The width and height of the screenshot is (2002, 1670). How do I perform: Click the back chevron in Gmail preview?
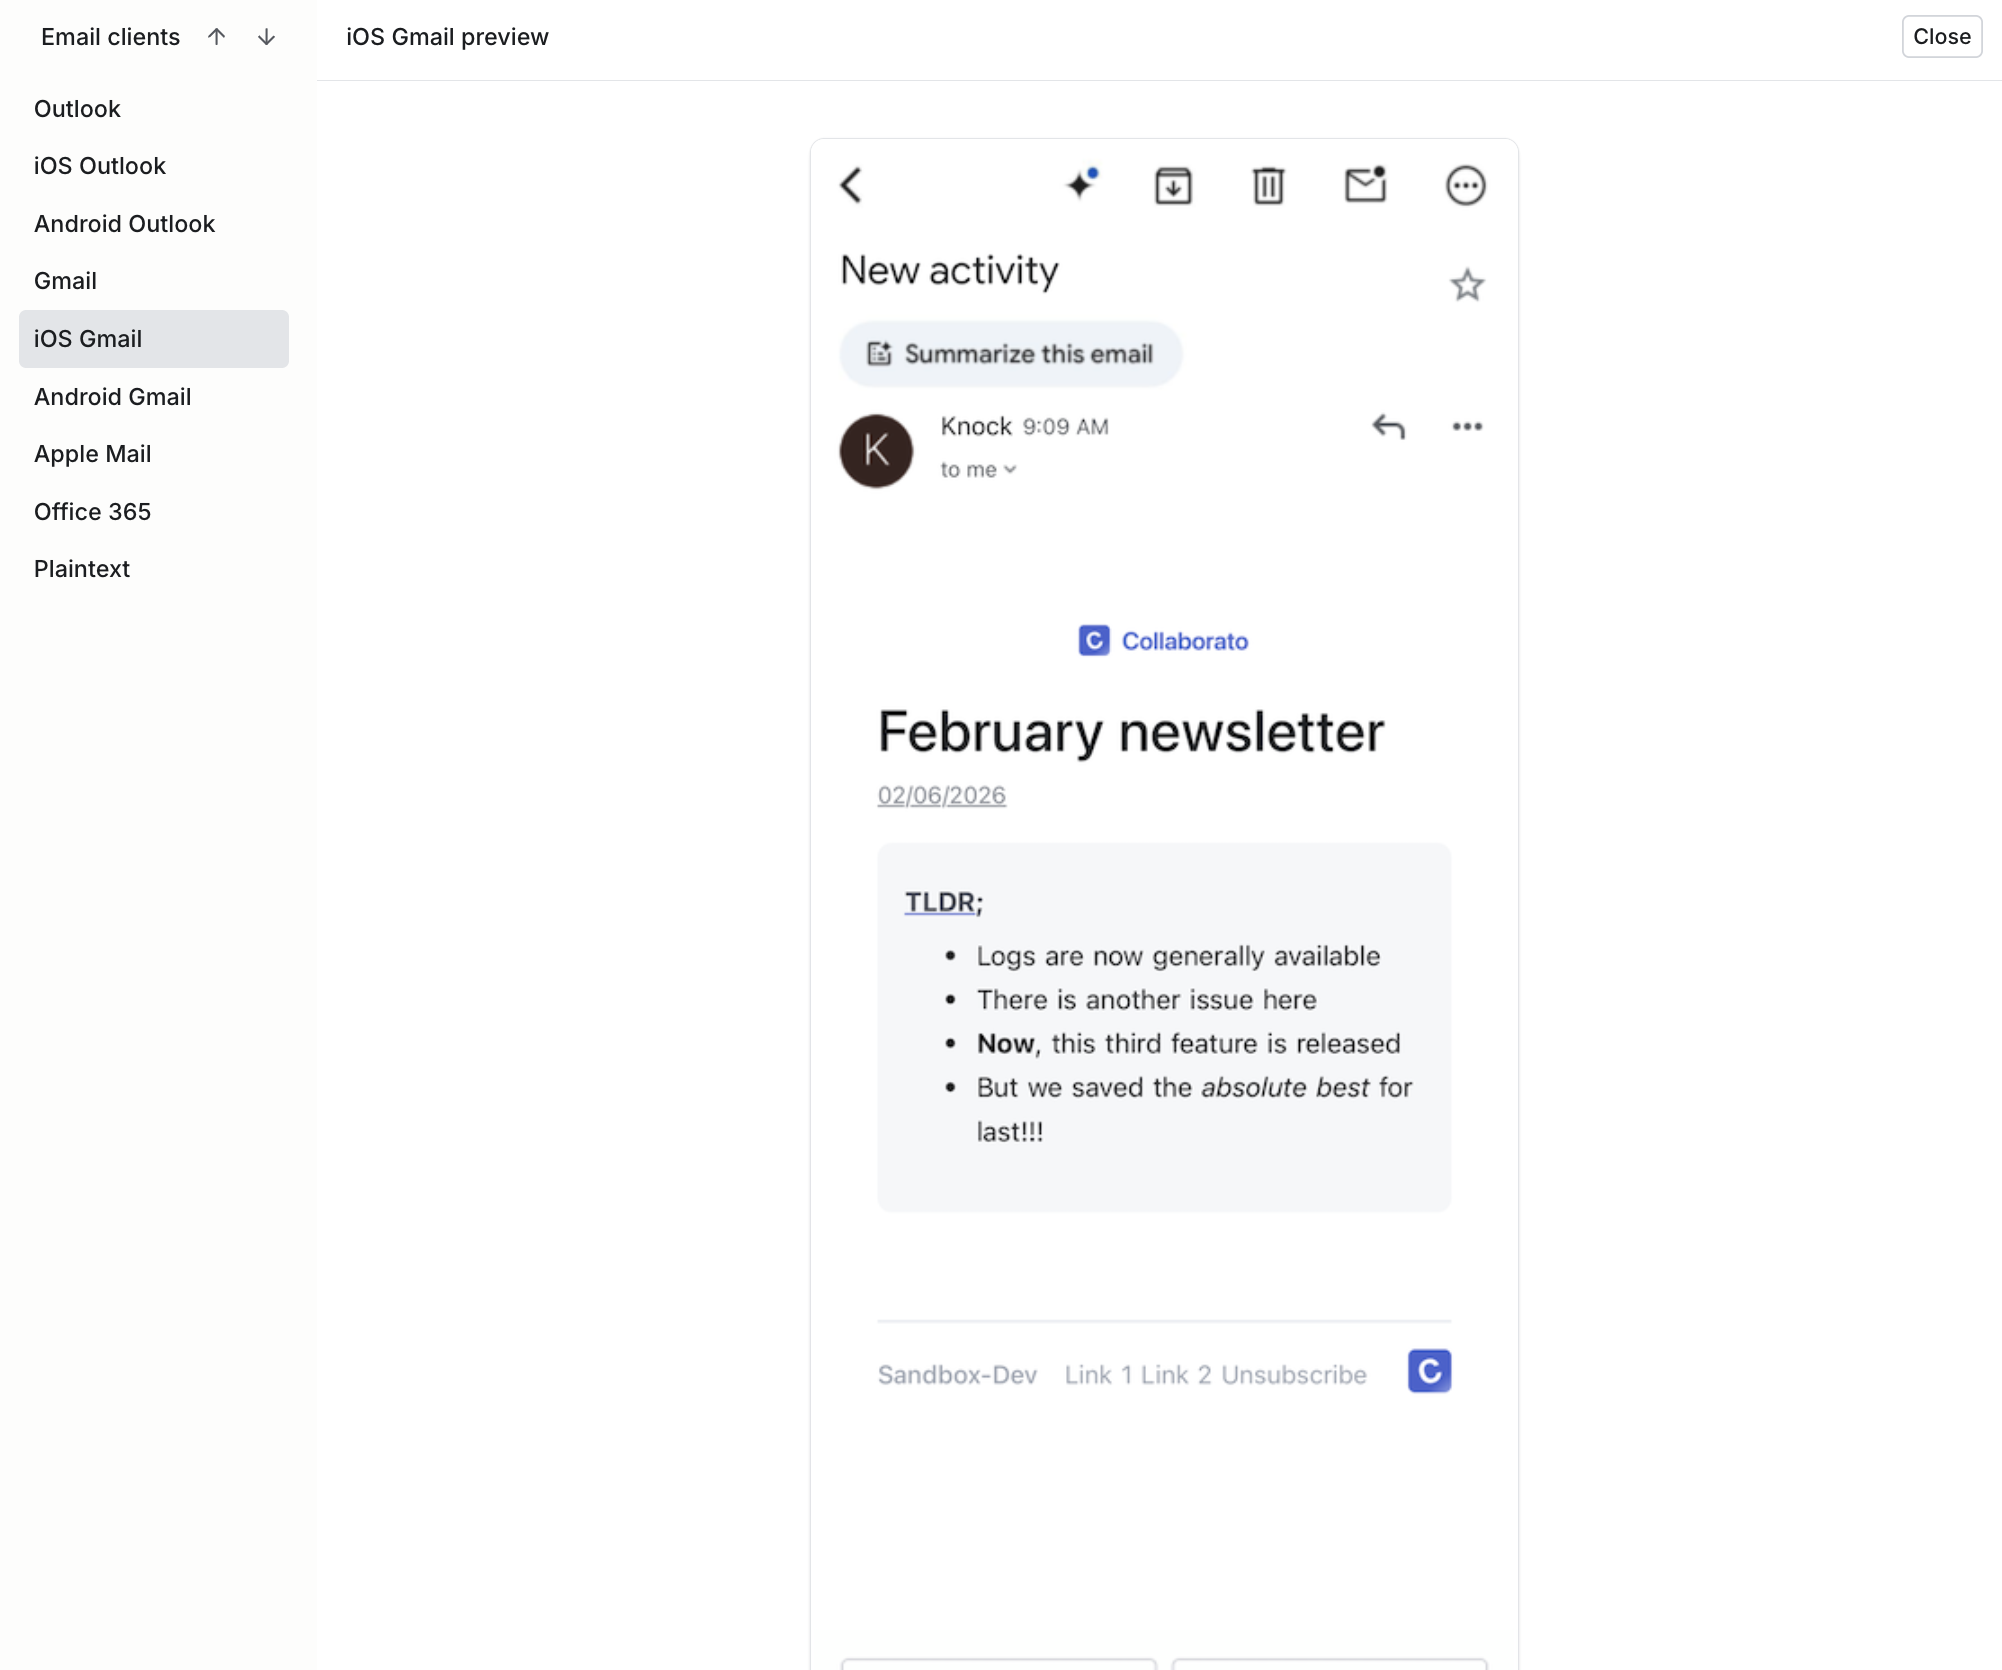851,185
